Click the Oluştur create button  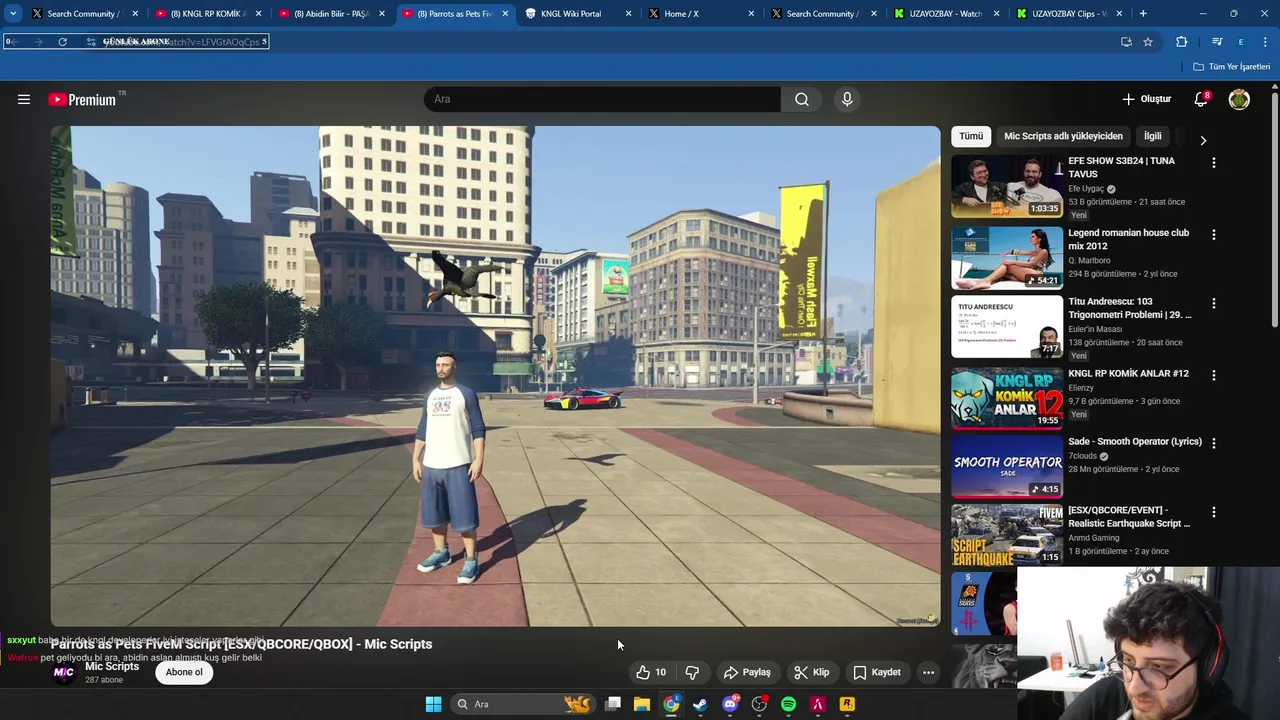tap(1146, 99)
